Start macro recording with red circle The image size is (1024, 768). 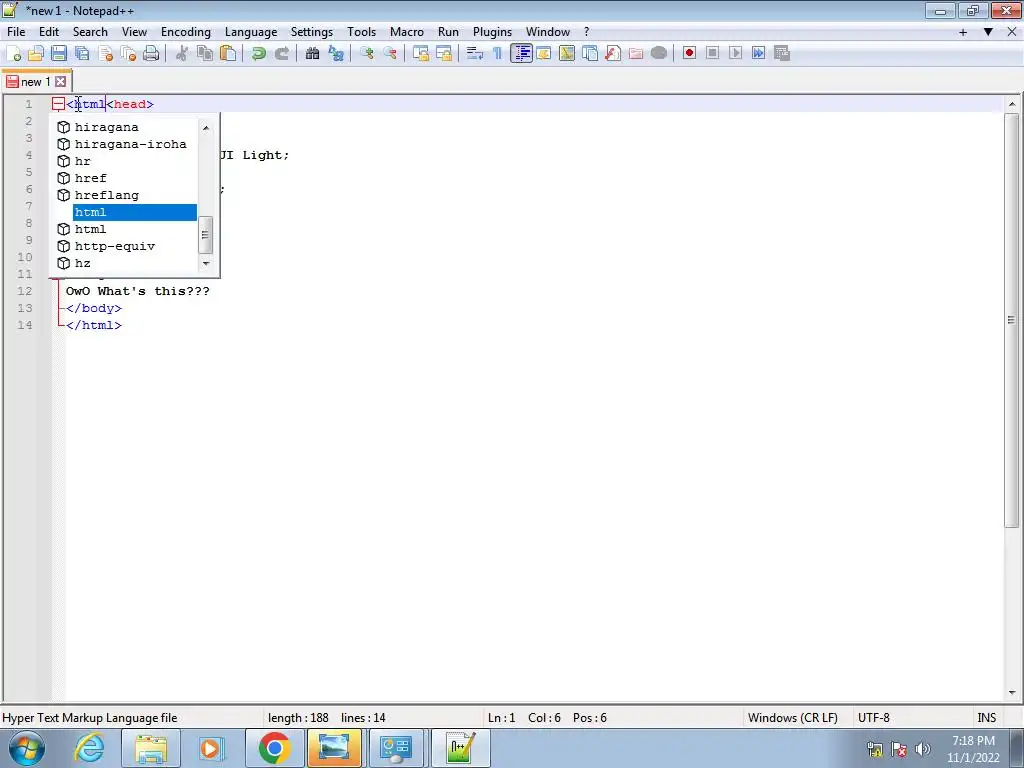click(689, 54)
